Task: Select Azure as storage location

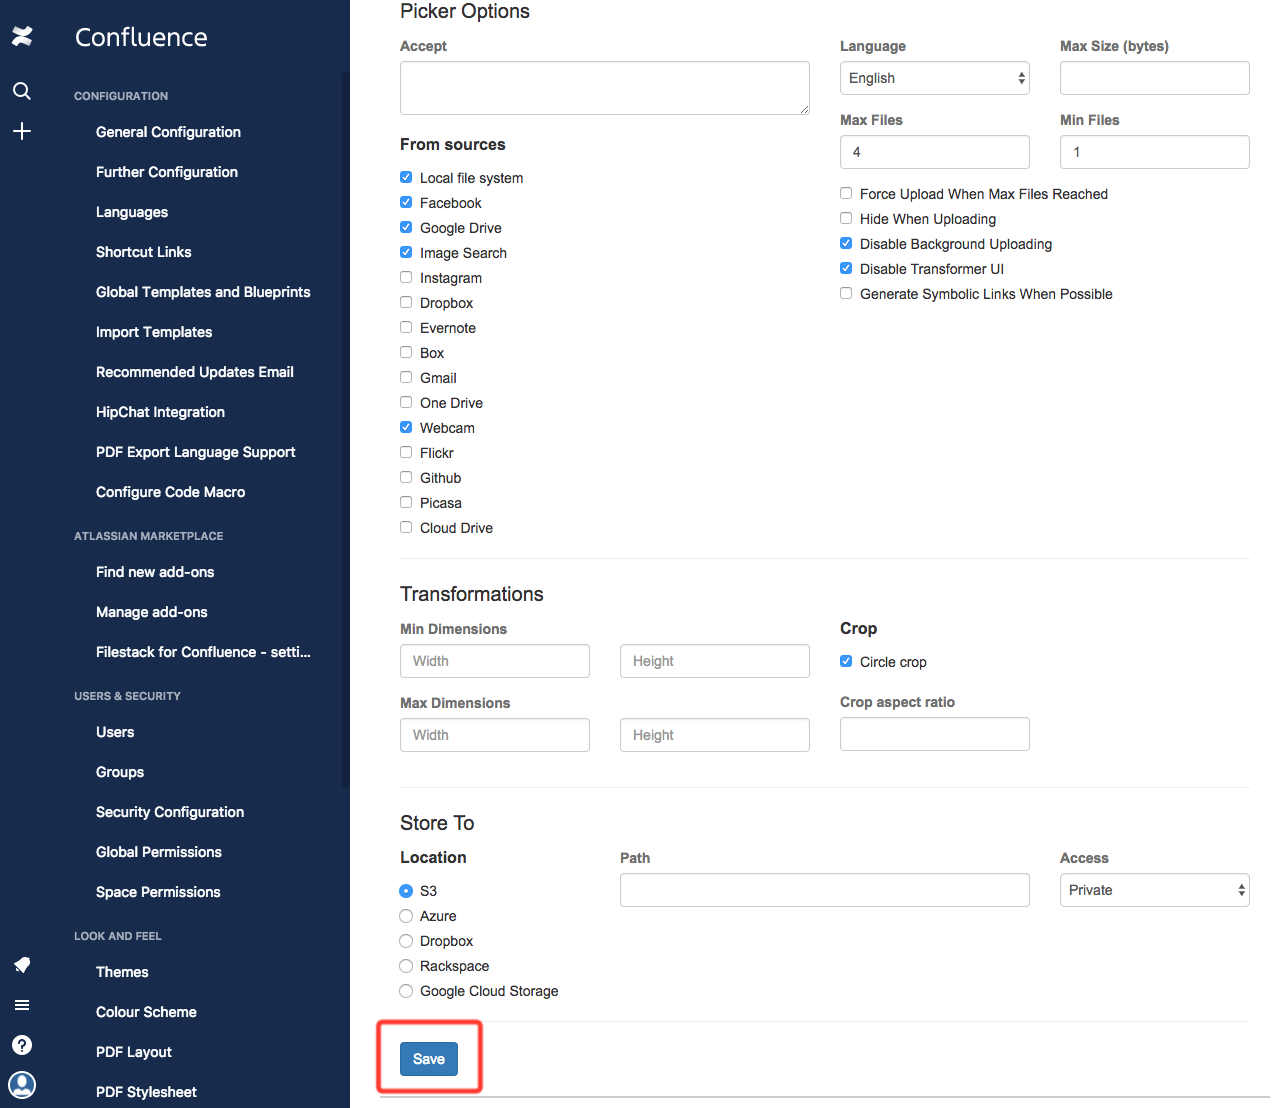Action: [x=406, y=916]
